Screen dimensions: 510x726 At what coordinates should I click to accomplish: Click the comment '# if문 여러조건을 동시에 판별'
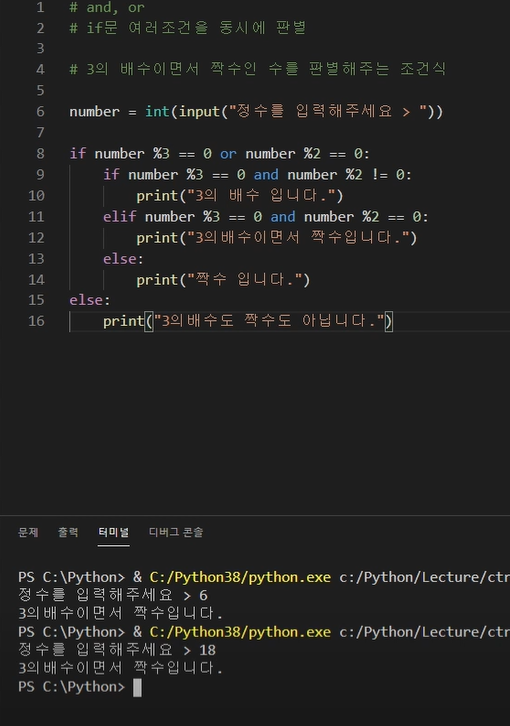click(188, 28)
